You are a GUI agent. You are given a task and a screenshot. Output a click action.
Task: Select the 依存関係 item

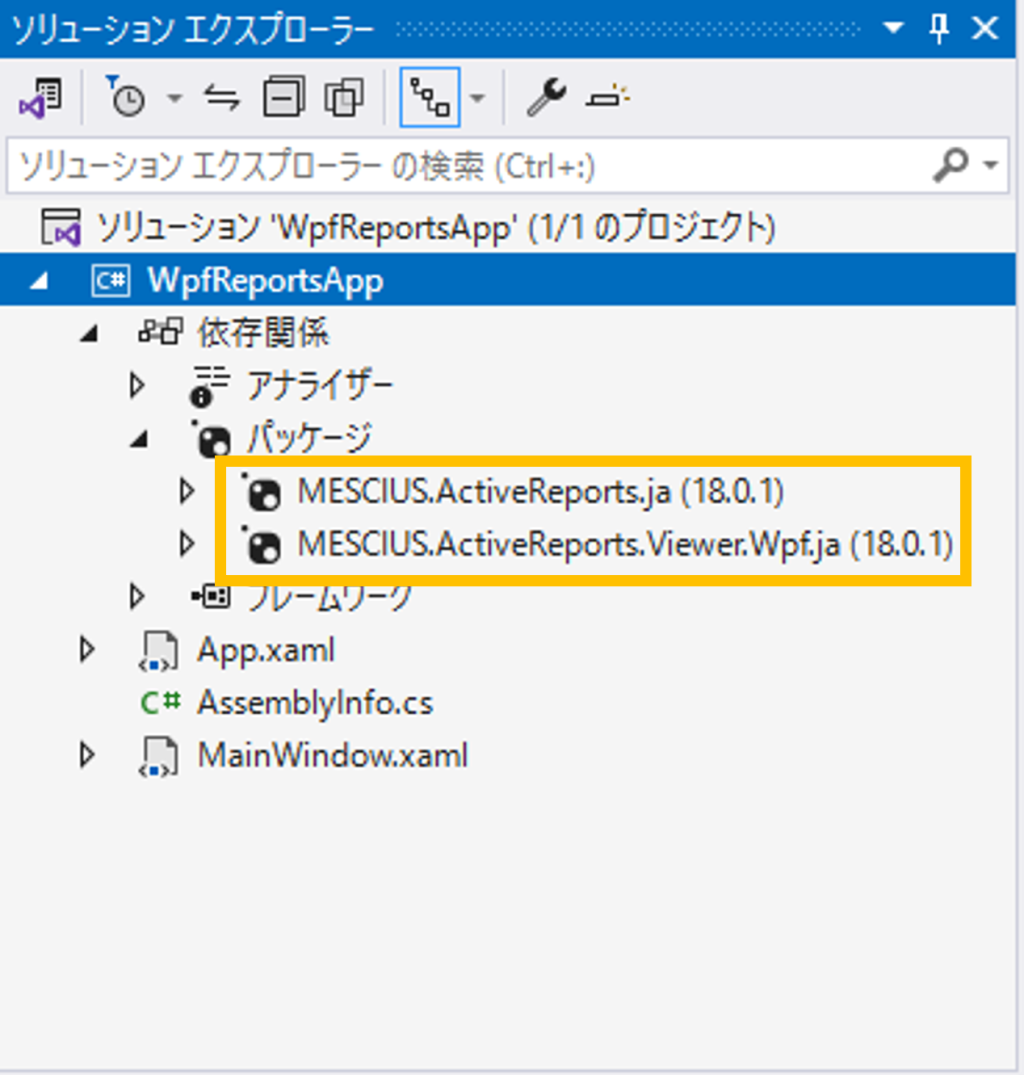click(x=264, y=333)
